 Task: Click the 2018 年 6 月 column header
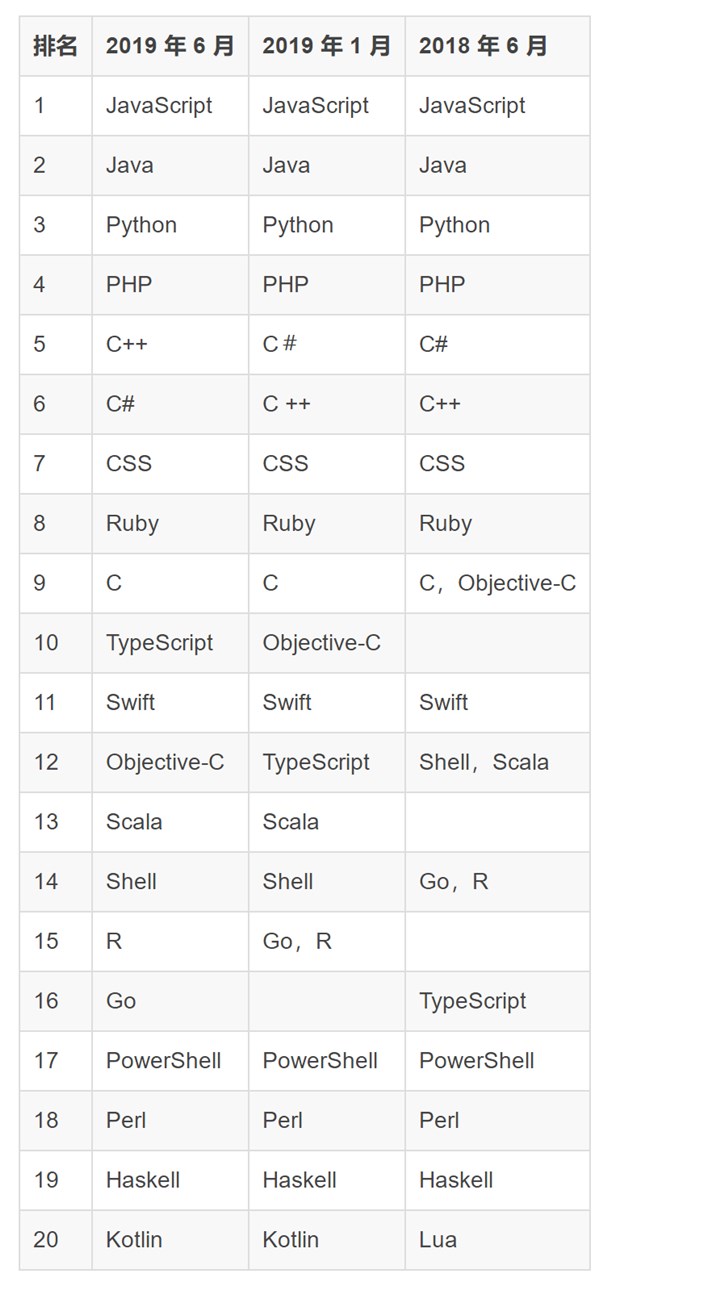tap(483, 46)
